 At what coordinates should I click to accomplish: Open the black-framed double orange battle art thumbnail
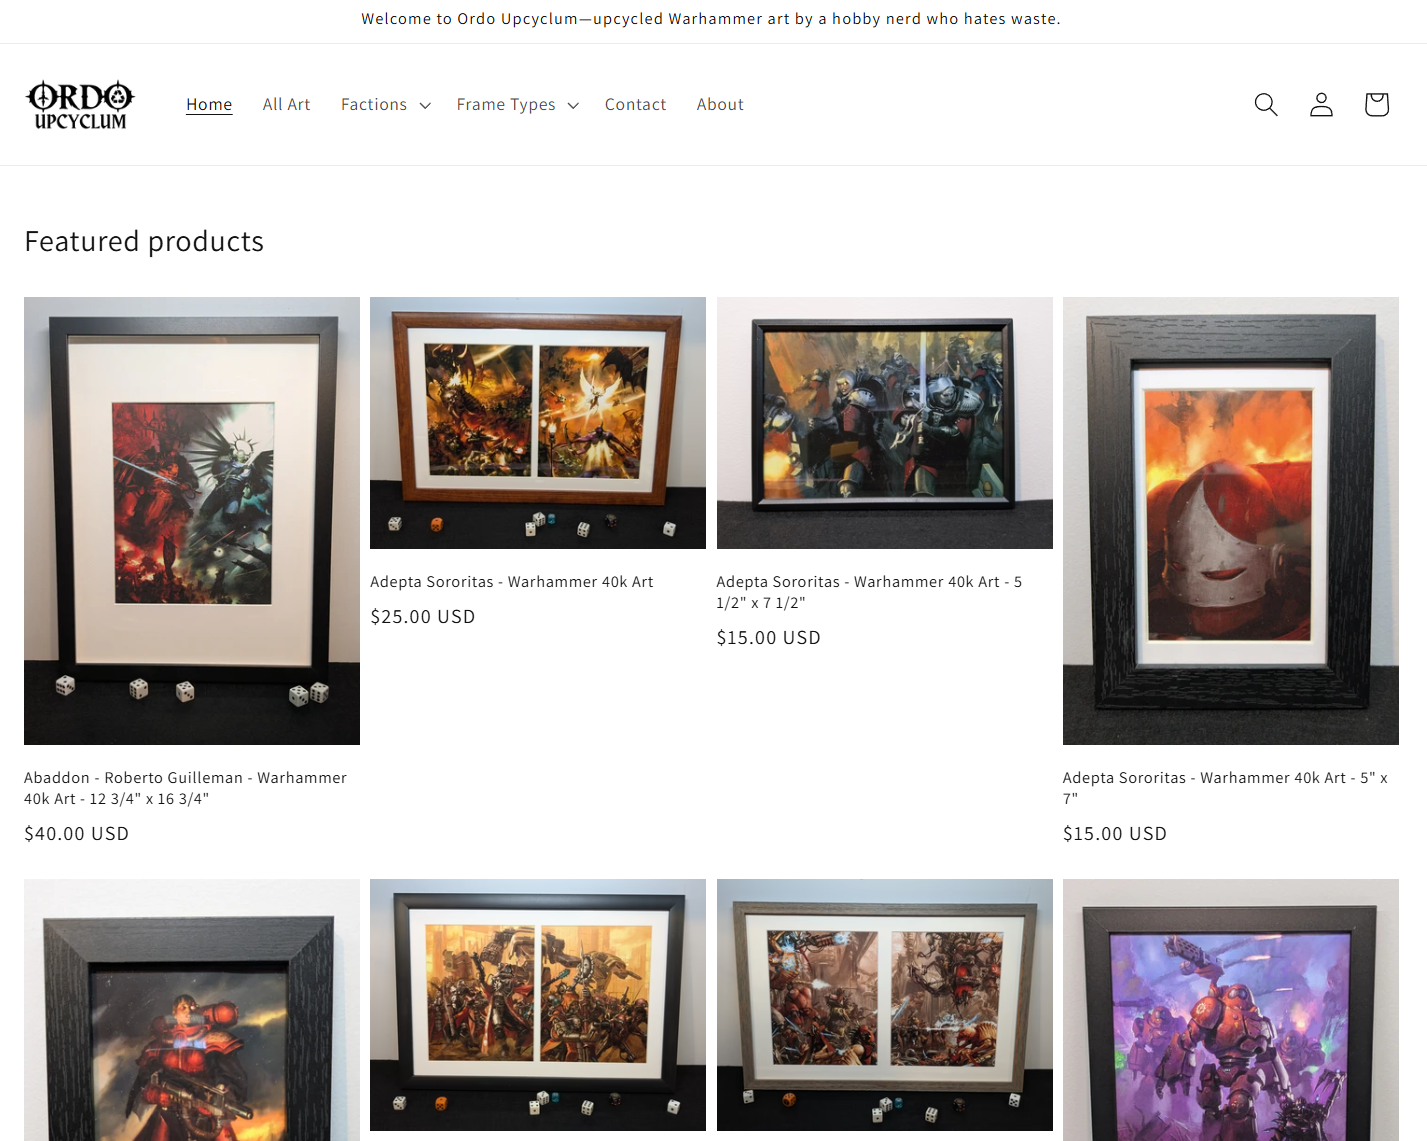click(x=538, y=1005)
